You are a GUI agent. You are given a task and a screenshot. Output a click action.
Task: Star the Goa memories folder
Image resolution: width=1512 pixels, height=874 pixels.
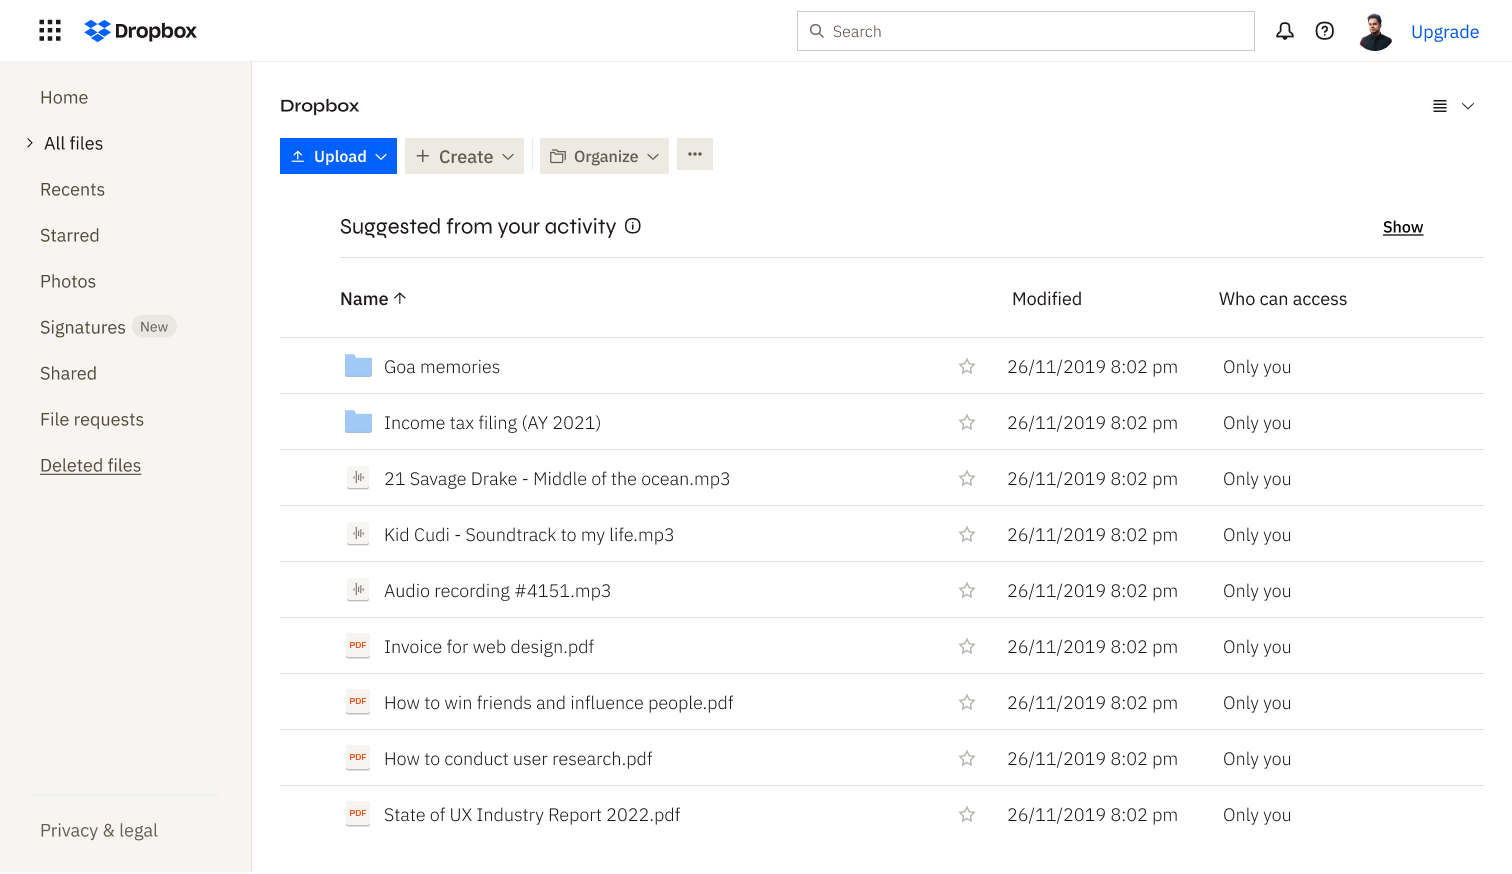[x=967, y=366]
